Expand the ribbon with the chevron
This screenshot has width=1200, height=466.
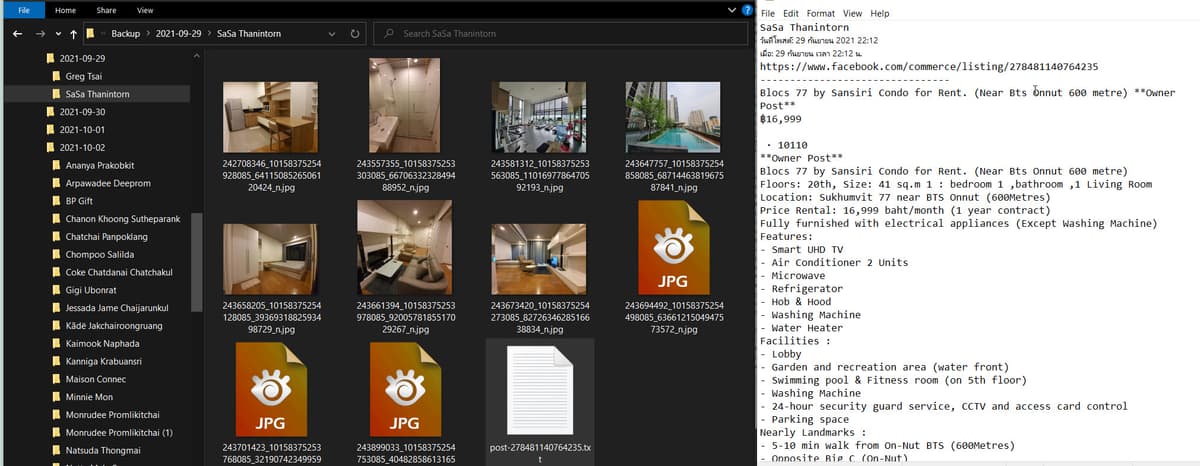point(733,10)
